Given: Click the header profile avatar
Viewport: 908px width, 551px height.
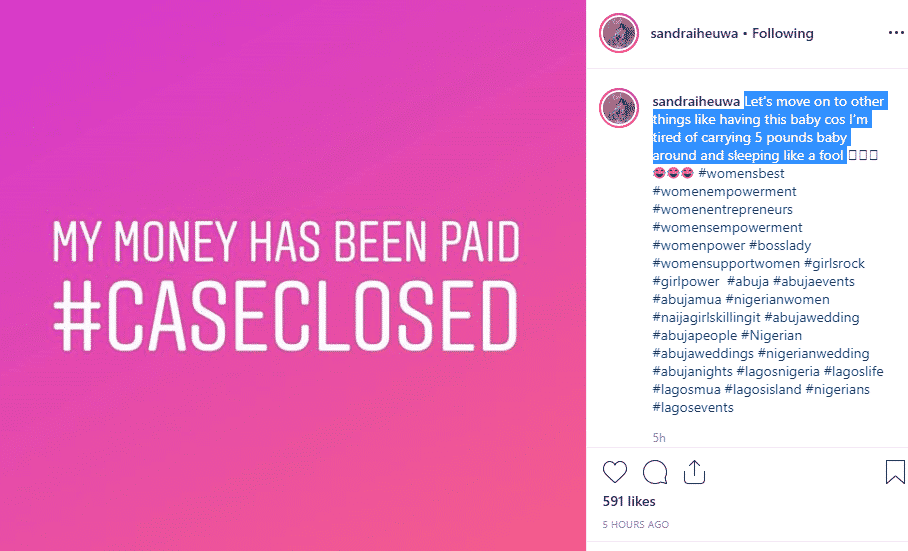Looking at the screenshot, I should coord(619,33).
